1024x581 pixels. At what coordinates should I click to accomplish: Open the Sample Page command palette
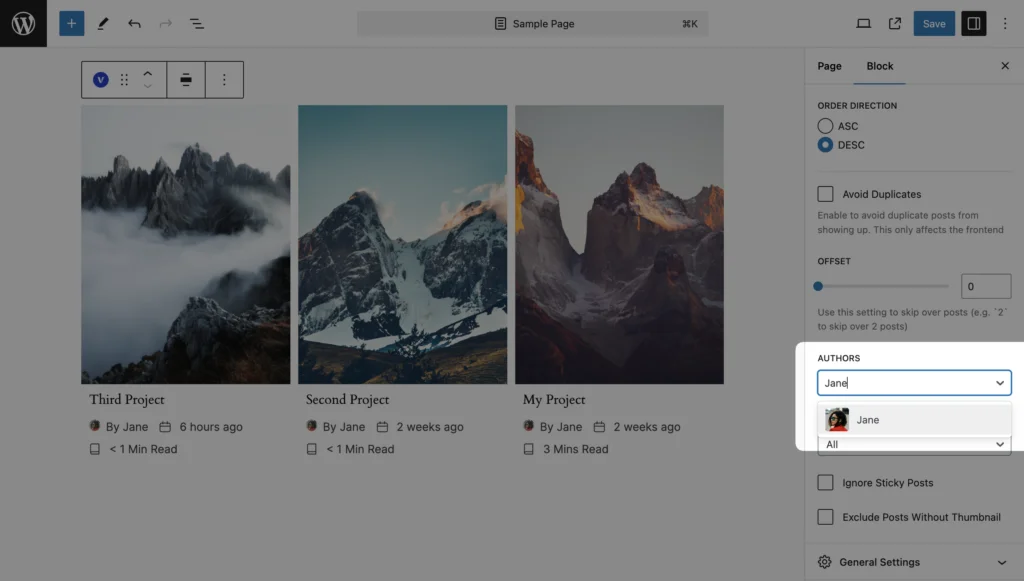(532, 24)
